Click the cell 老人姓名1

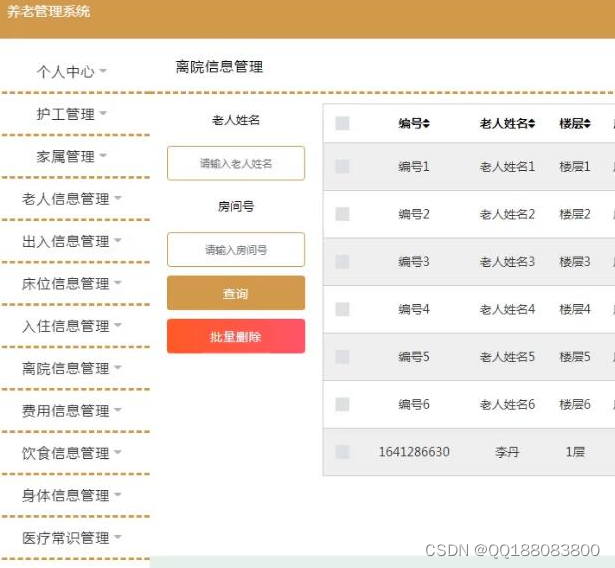507,167
